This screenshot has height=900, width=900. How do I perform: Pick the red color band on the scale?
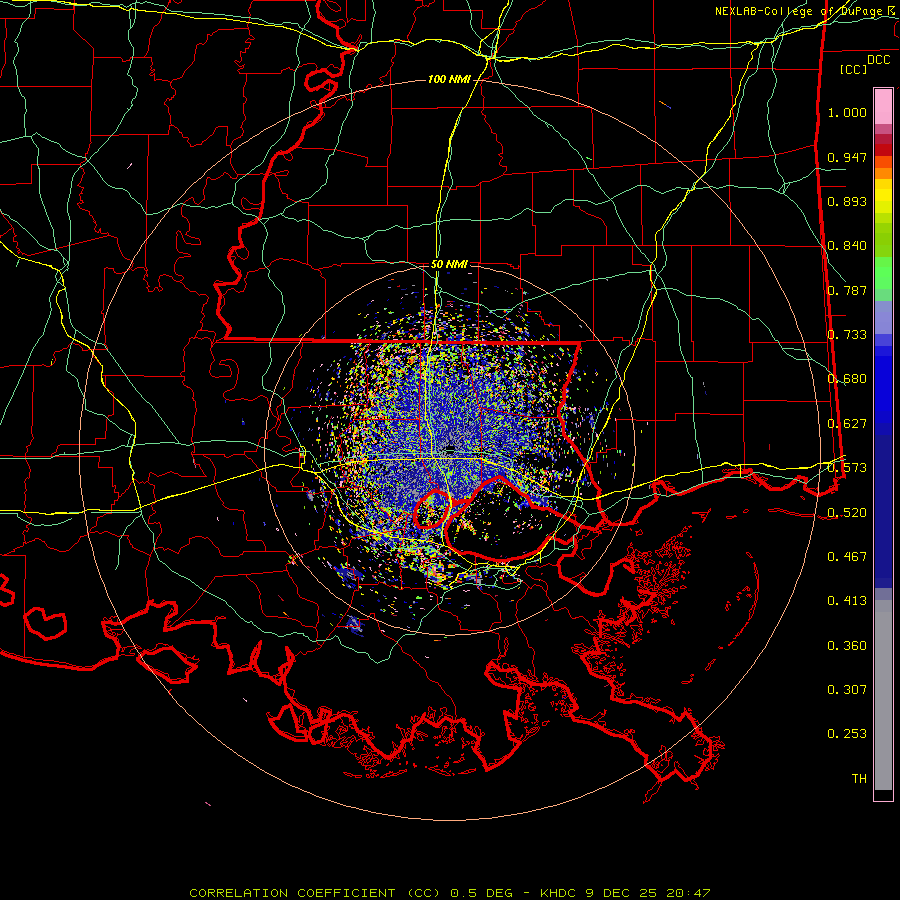pos(883,149)
